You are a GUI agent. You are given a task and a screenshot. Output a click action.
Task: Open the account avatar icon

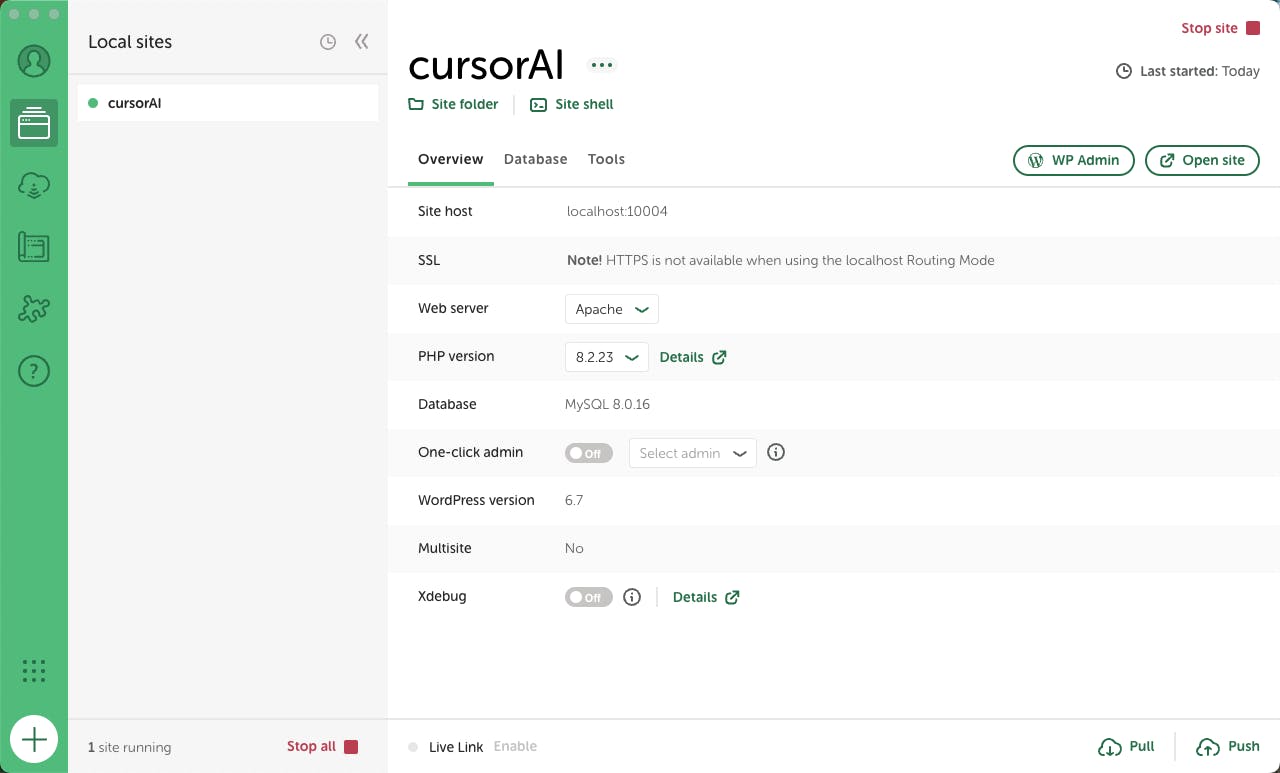tap(34, 61)
